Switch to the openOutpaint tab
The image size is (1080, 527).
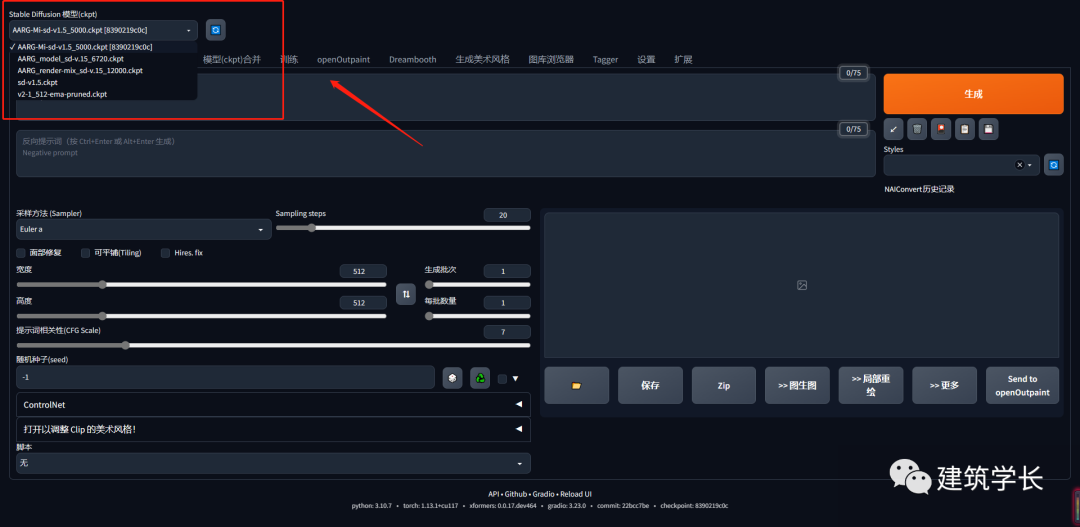click(x=343, y=60)
